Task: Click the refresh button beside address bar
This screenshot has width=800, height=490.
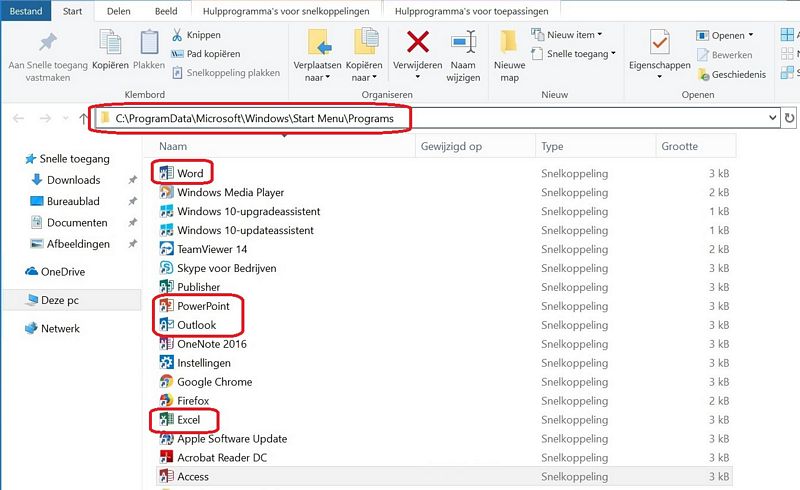Action: (789, 118)
